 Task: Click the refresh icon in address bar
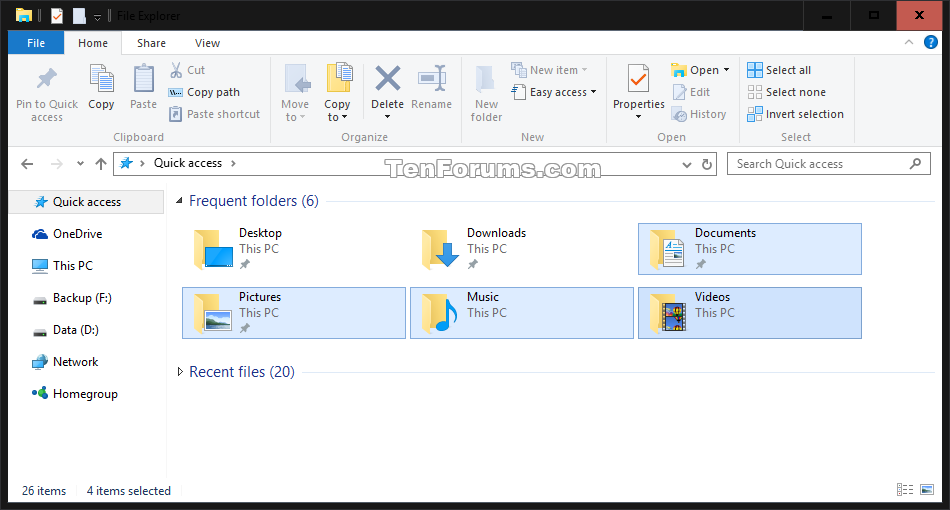(706, 164)
